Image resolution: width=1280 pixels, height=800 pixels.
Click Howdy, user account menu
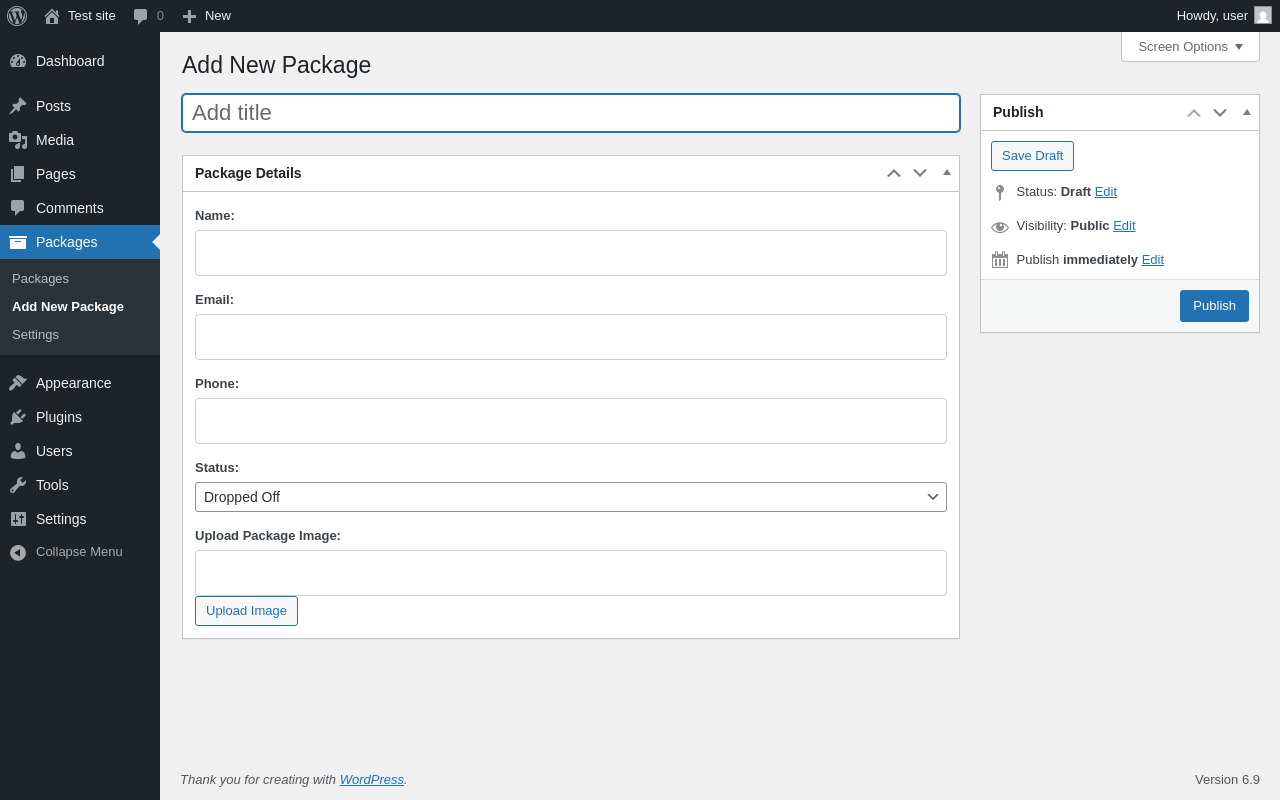point(1224,16)
